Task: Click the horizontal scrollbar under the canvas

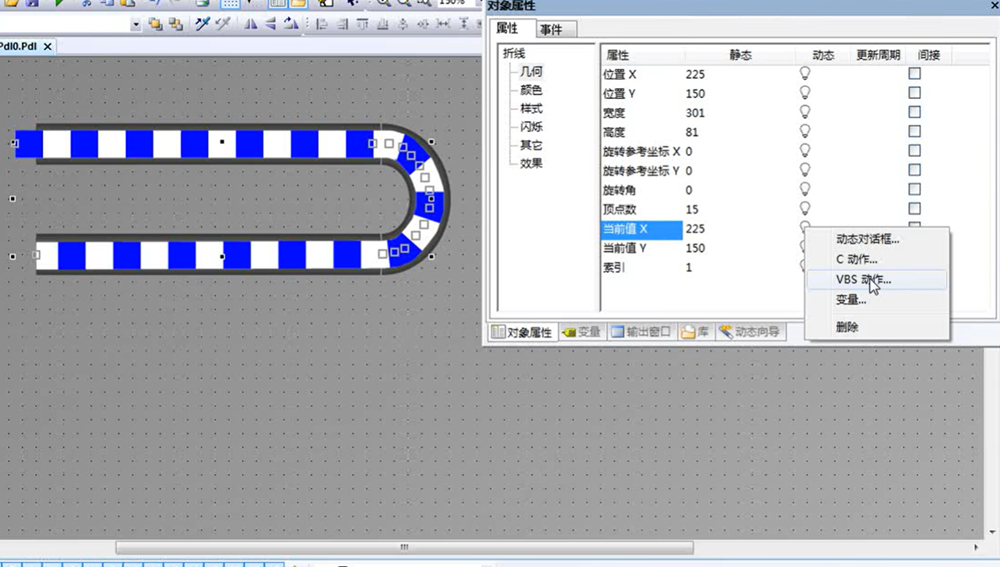Action: pyautogui.click(x=404, y=548)
